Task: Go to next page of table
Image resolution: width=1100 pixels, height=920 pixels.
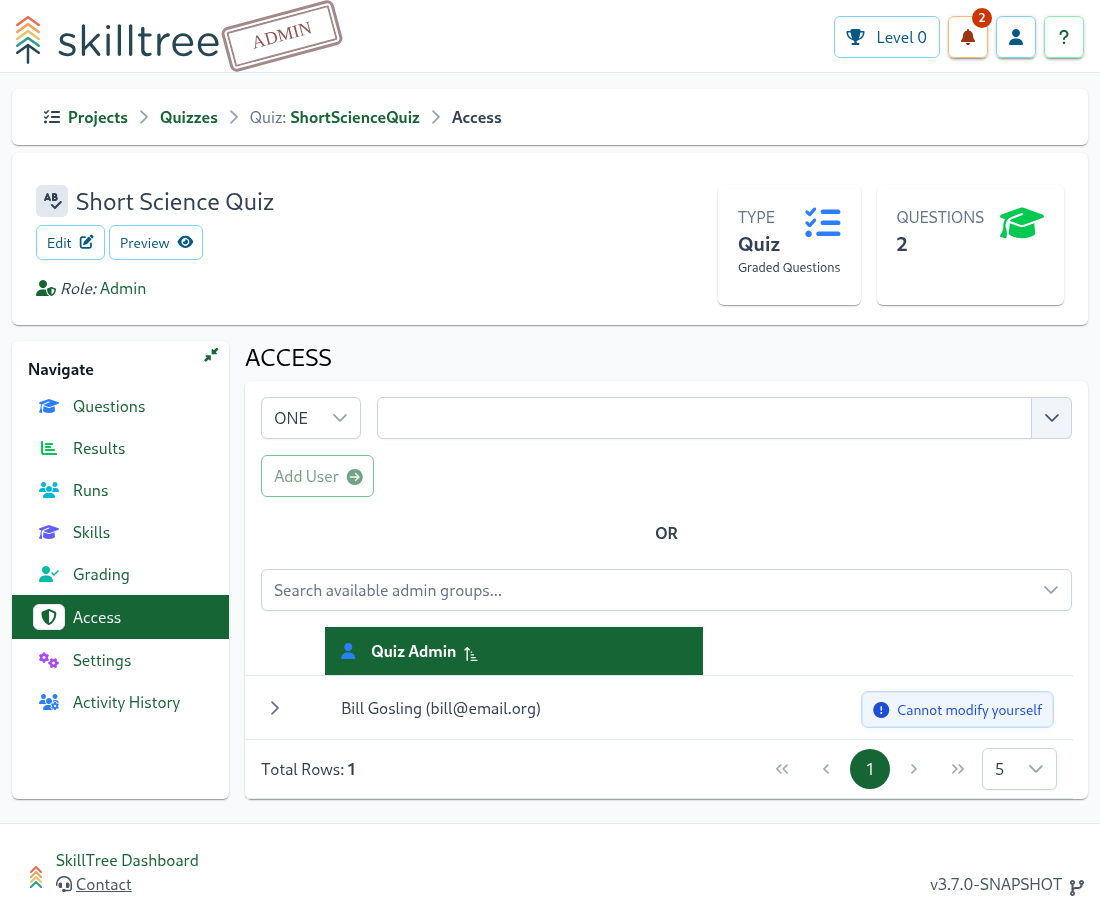Action: click(x=913, y=769)
